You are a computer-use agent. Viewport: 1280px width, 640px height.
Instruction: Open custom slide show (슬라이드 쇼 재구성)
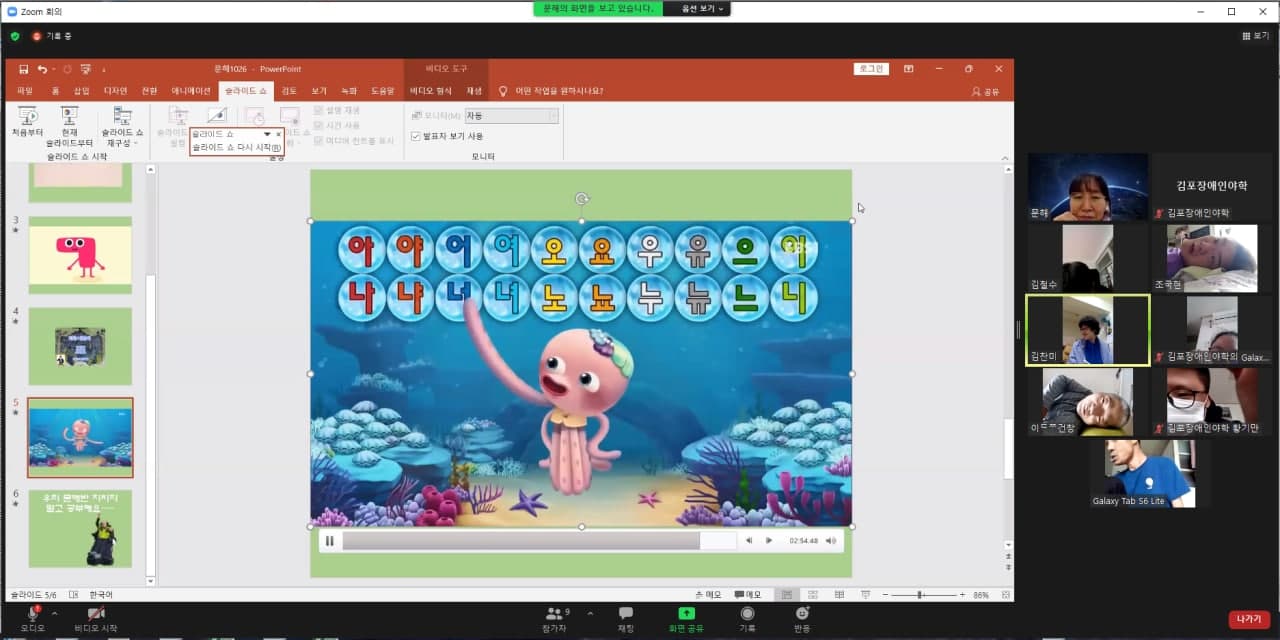point(124,127)
